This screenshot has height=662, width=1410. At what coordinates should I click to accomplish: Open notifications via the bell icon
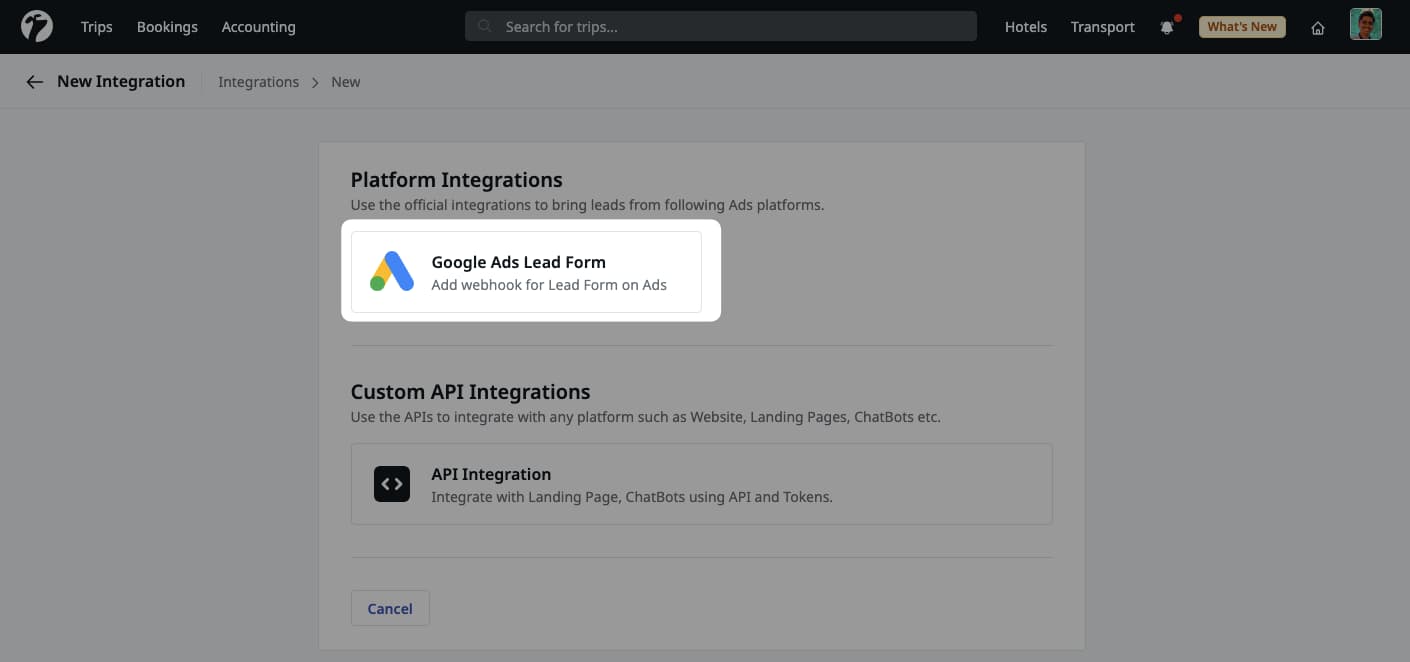pyautogui.click(x=1167, y=27)
